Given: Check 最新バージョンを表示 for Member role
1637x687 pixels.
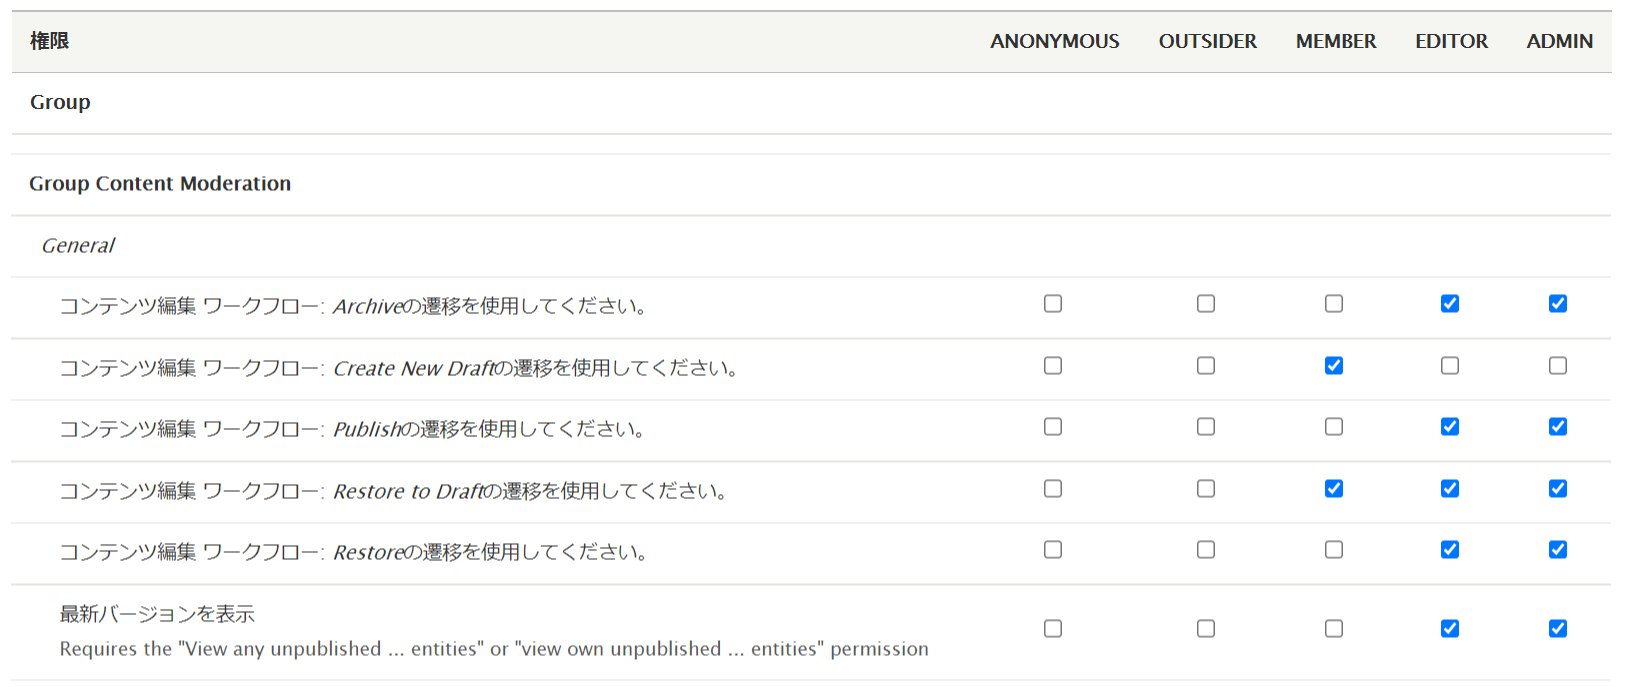Looking at the screenshot, I should 1334,629.
